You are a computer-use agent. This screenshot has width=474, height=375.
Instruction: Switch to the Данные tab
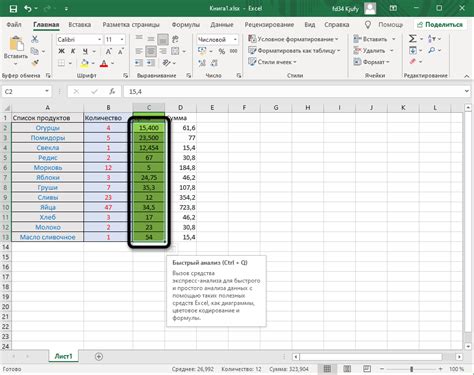[222, 25]
